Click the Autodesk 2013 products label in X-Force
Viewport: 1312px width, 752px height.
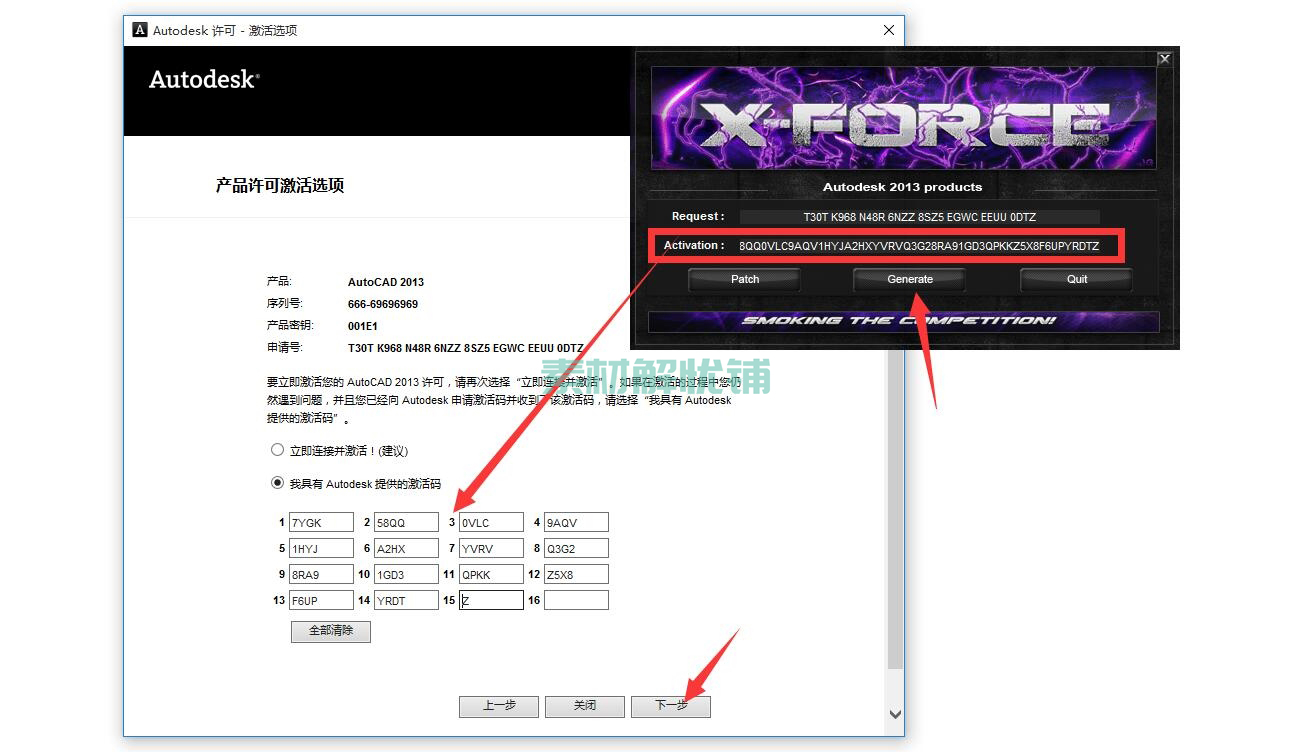pyautogui.click(x=902, y=187)
